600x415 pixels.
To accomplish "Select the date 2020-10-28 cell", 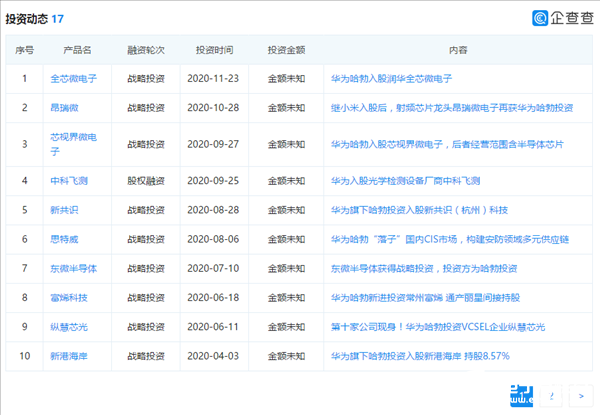I will click(x=213, y=107).
